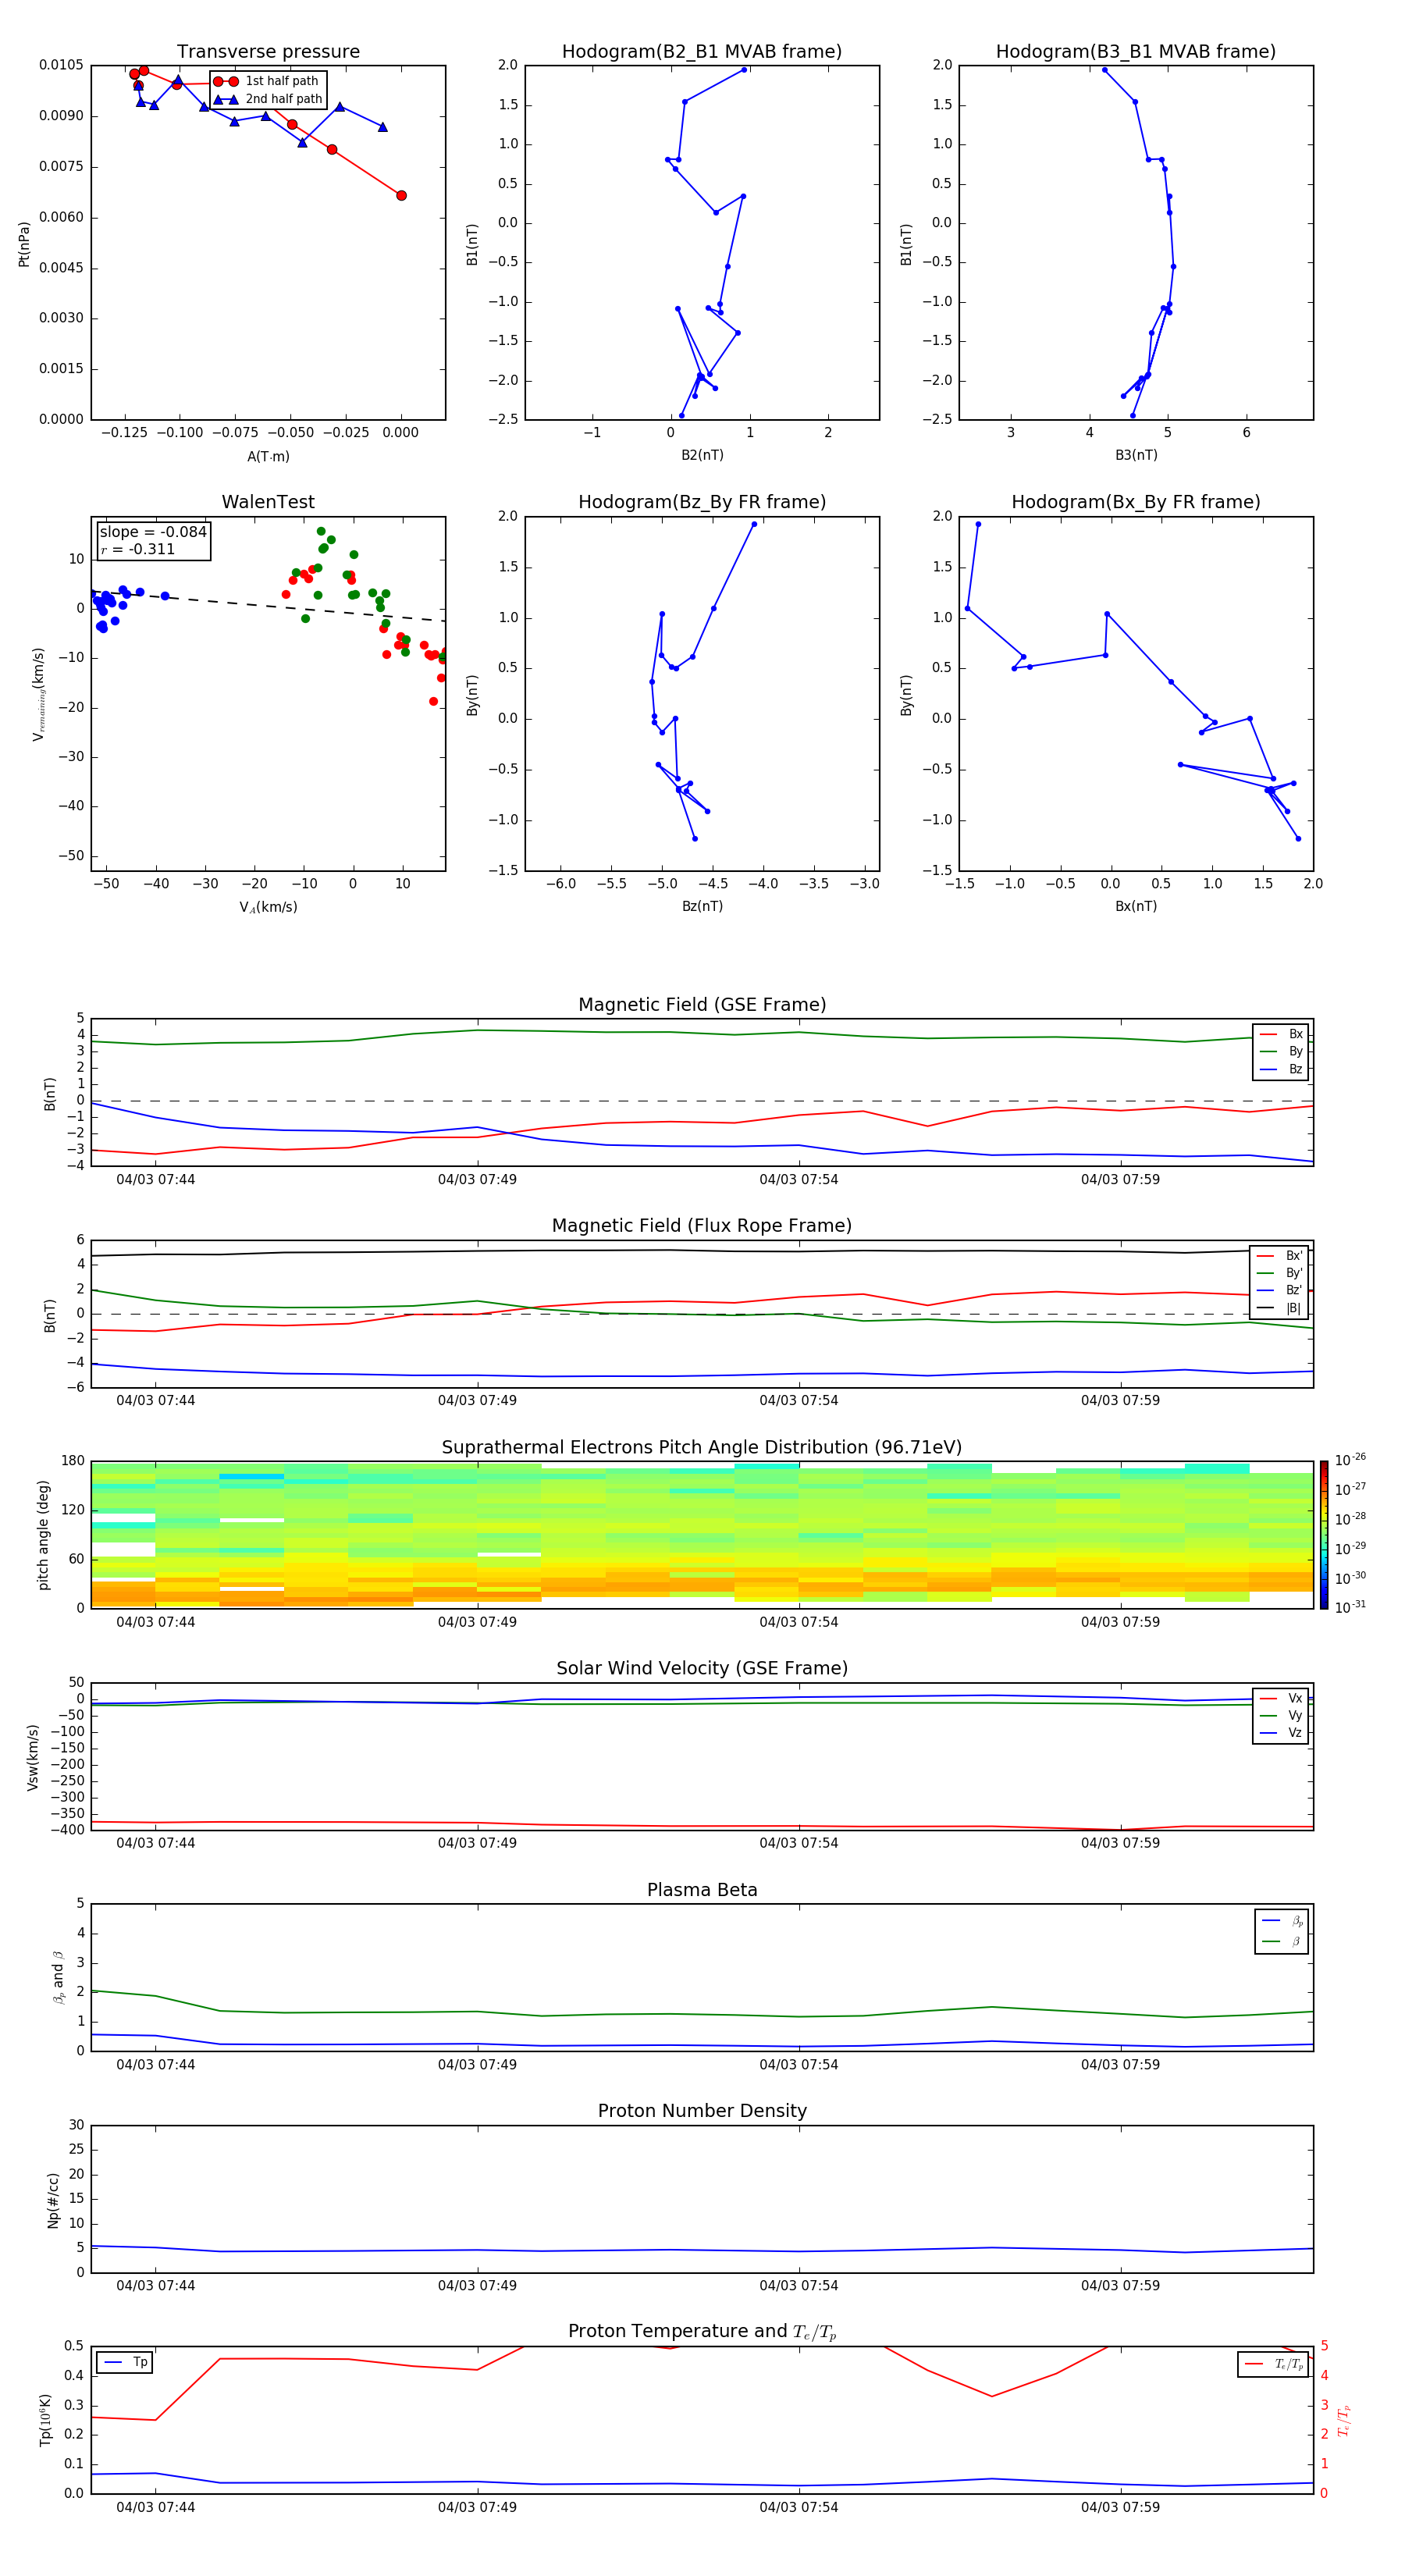Click the By legend entry in GSE plot
The height and width of the screenshot is (2576, 1405).
coord(1281,1051)
